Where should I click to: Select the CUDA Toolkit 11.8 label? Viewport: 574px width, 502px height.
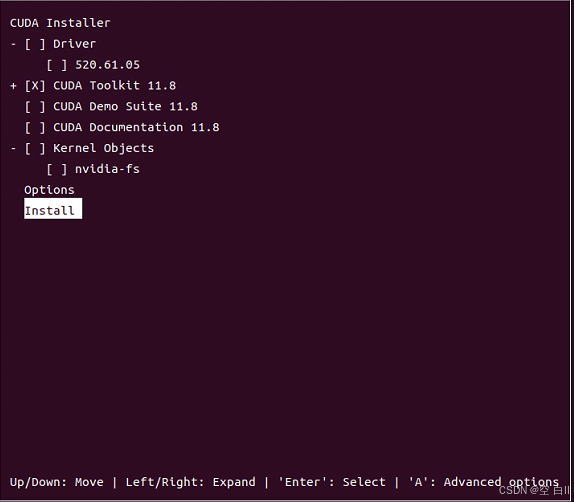tap(115, 86)
